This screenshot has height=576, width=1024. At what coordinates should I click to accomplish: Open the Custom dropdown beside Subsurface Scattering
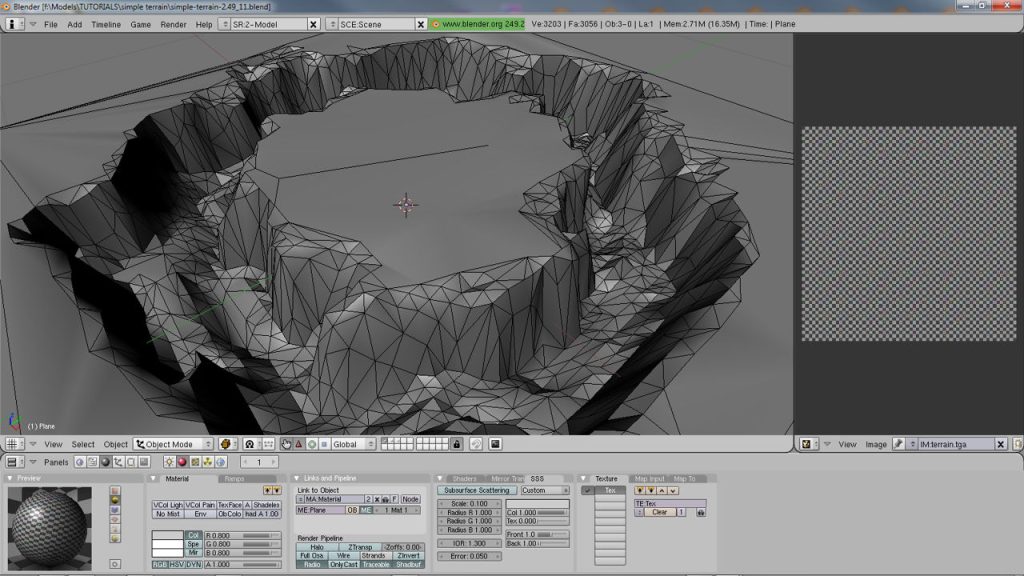[544, 490]
